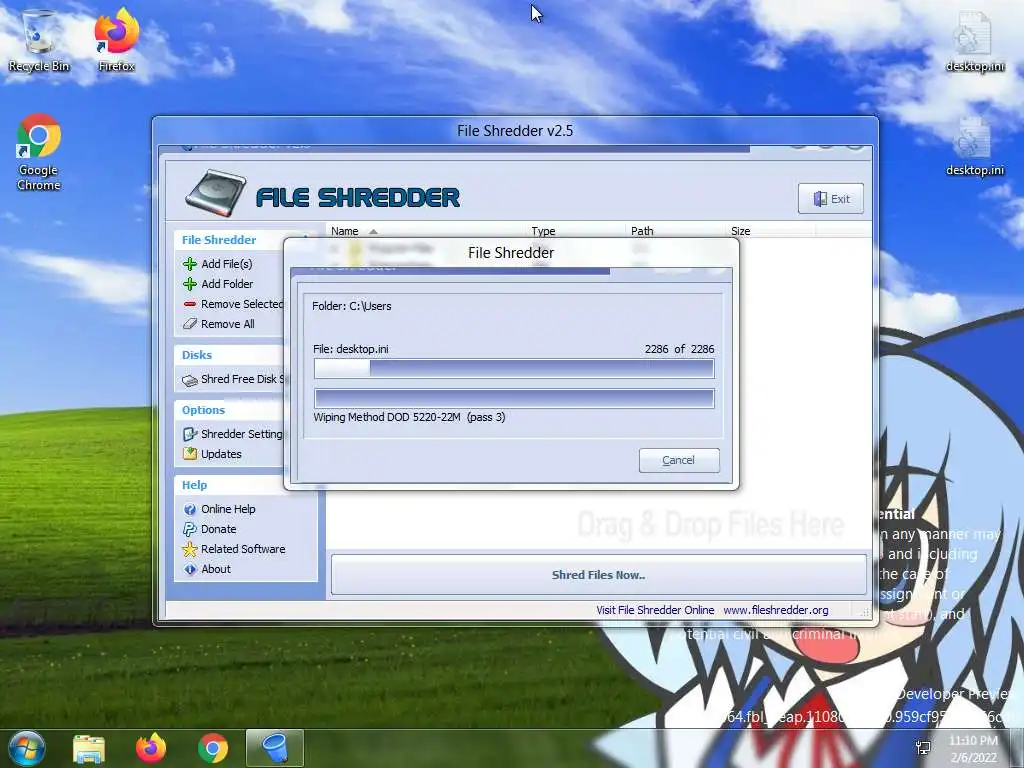
Task: Click the red minus Remove Selected icon
Action: (190, 304)
